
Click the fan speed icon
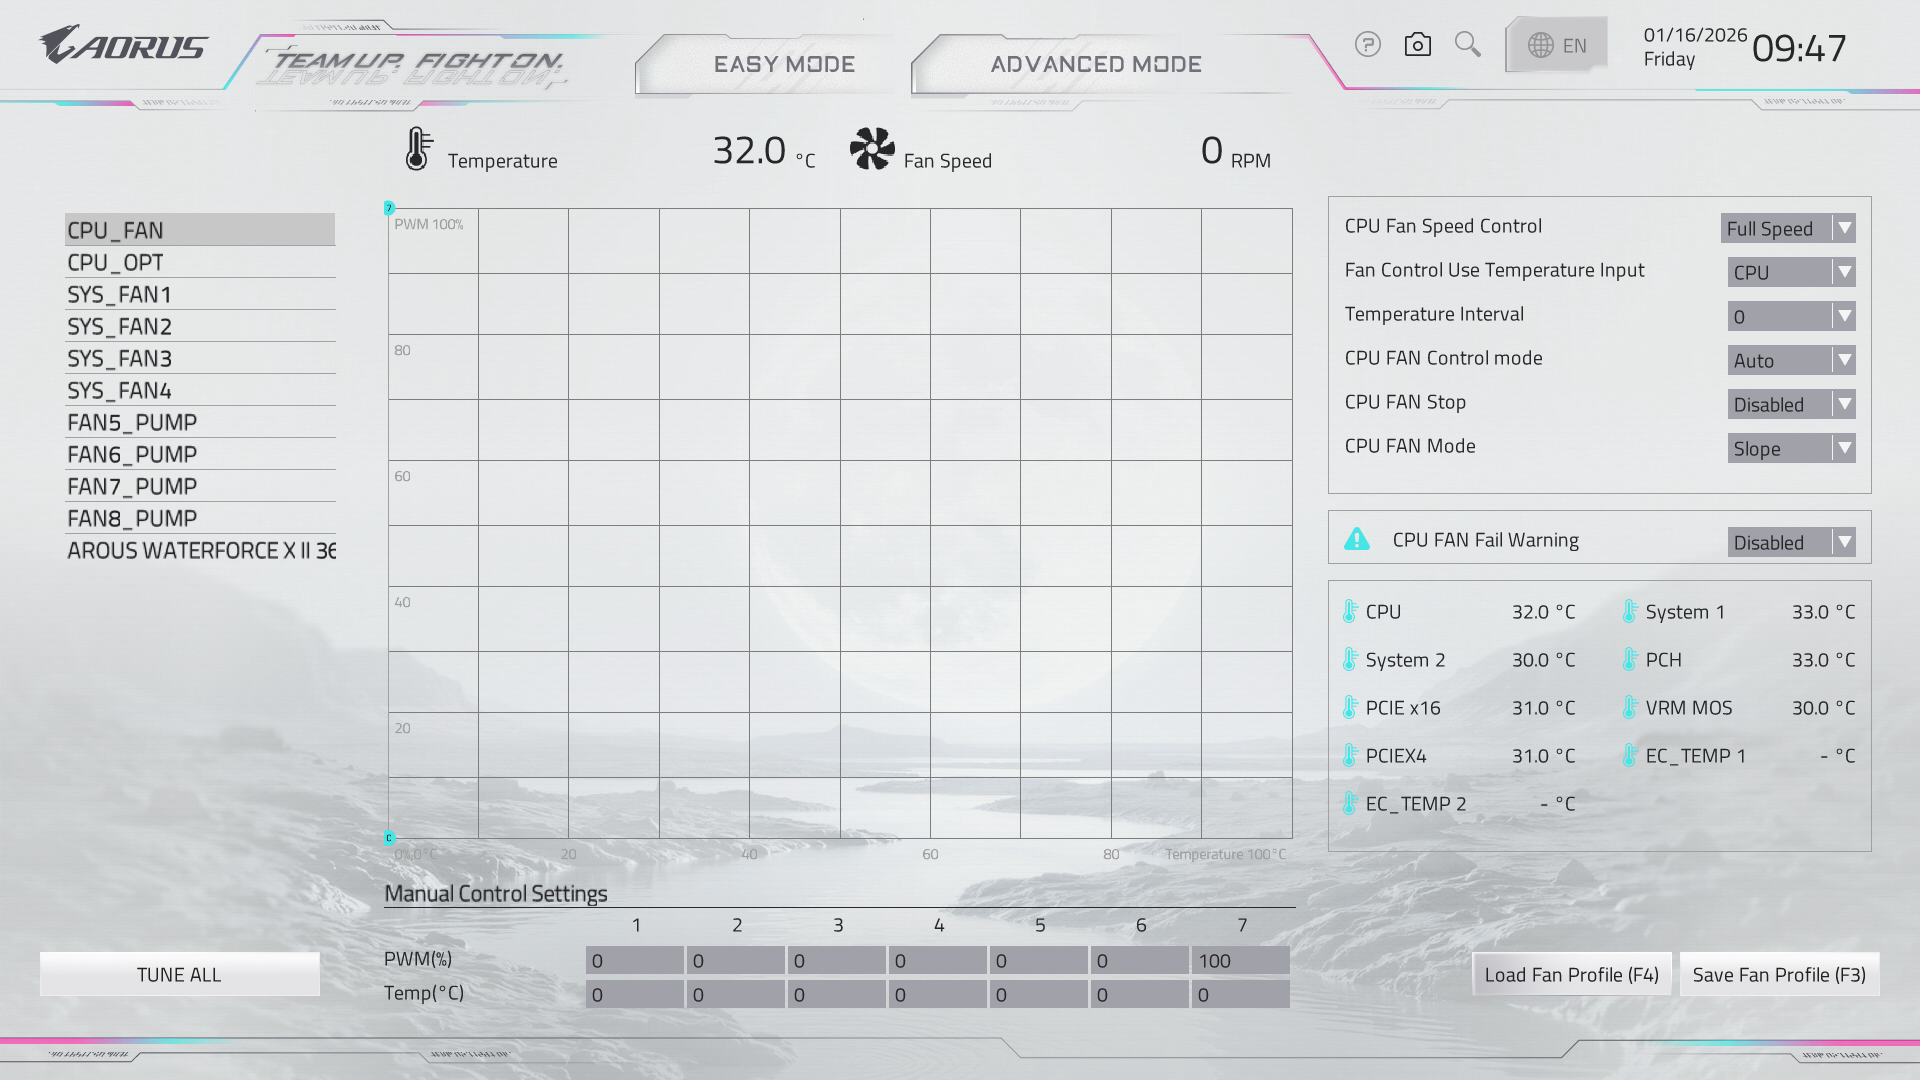coord(872,149)
